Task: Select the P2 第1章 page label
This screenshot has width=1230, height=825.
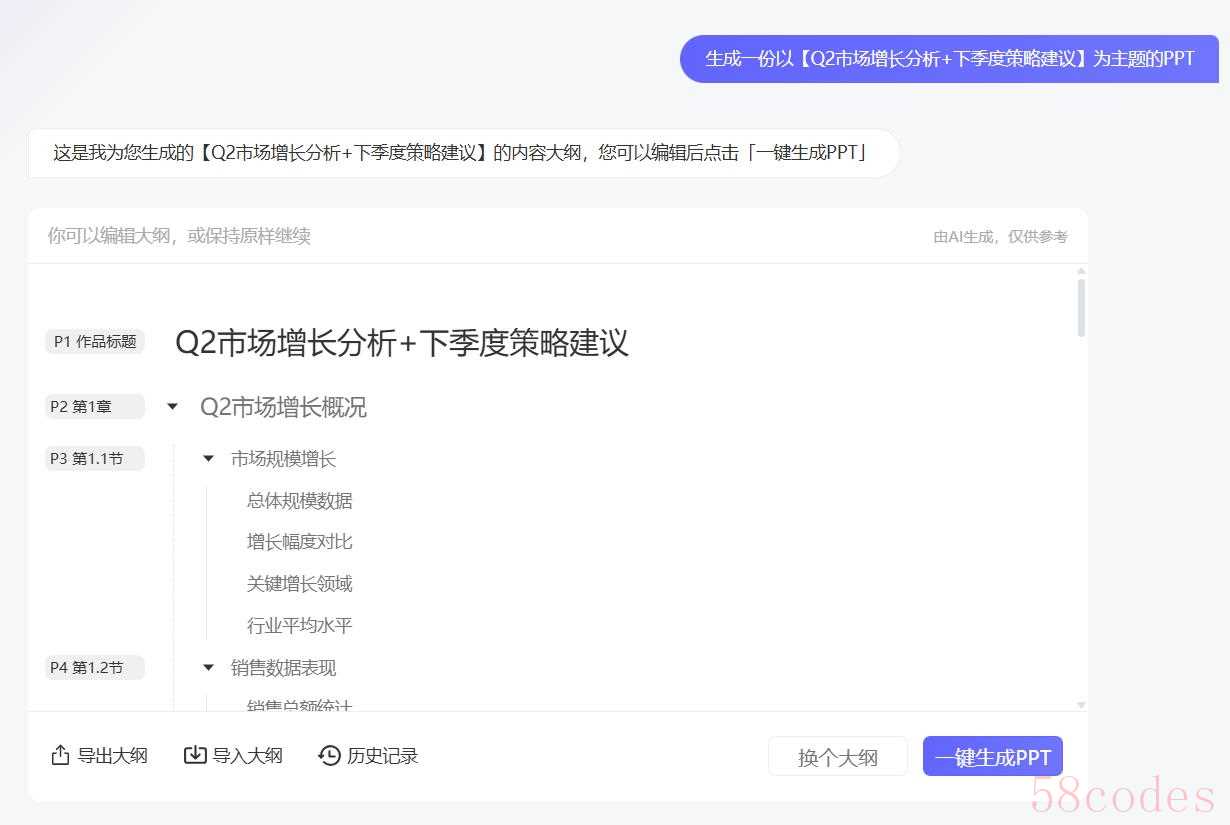Action: click(x=95, y=407)
